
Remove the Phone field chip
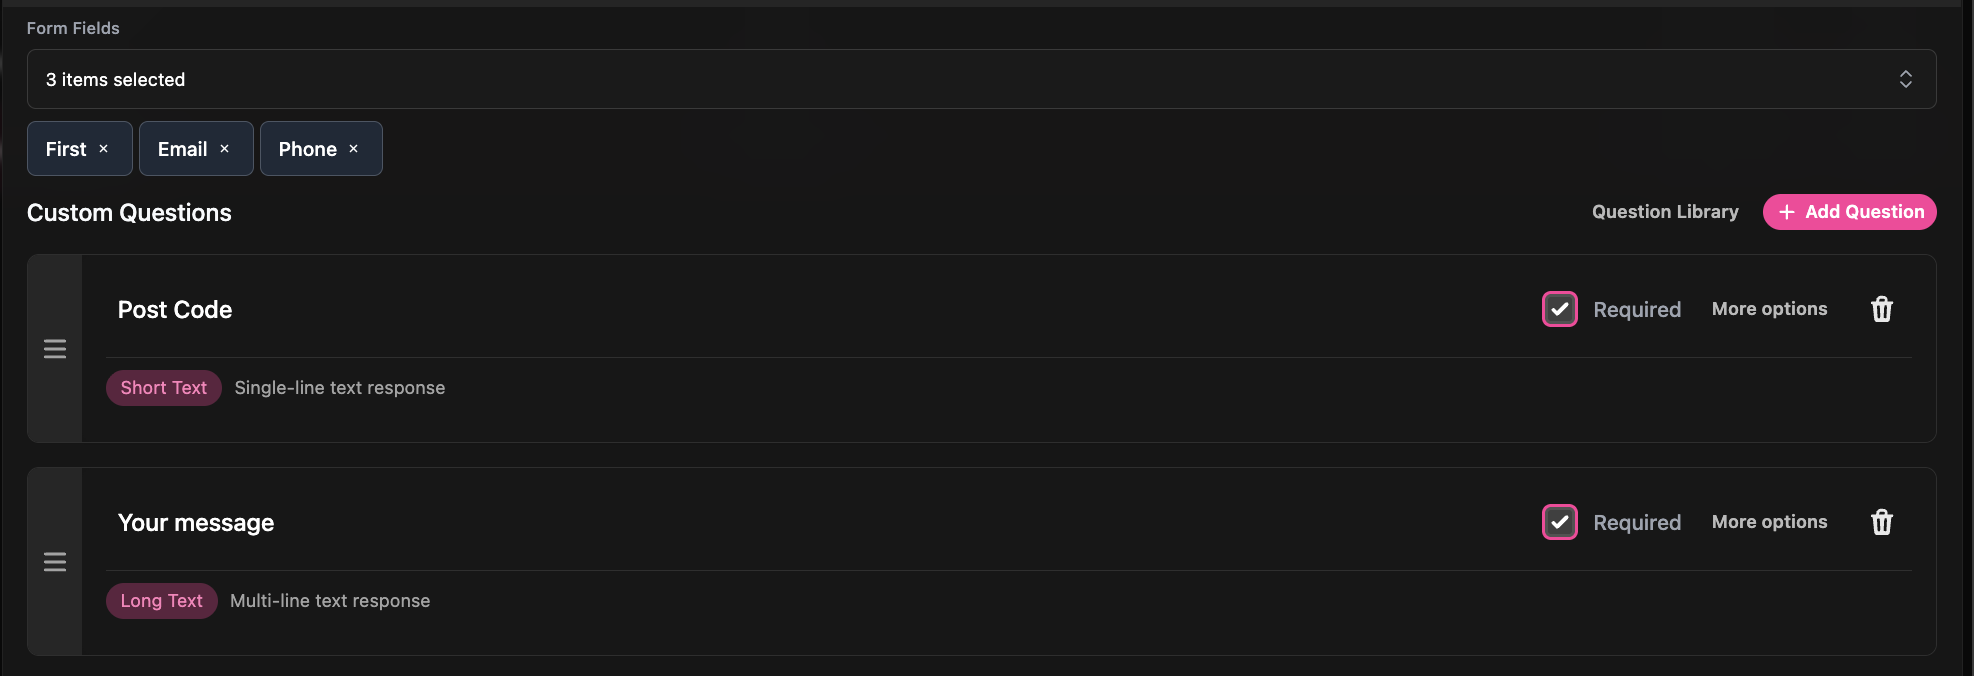tap(353, 148)
